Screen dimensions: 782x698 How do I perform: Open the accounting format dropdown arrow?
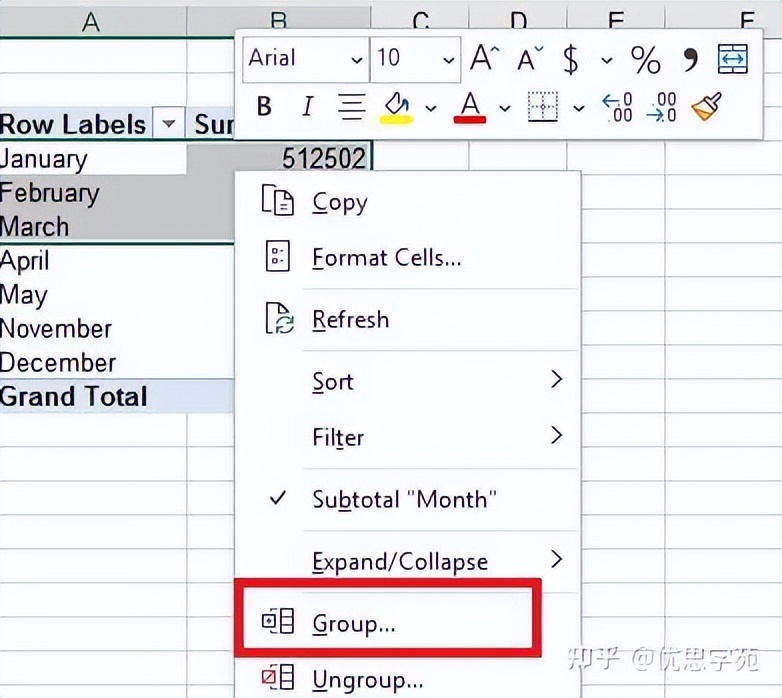606,60
